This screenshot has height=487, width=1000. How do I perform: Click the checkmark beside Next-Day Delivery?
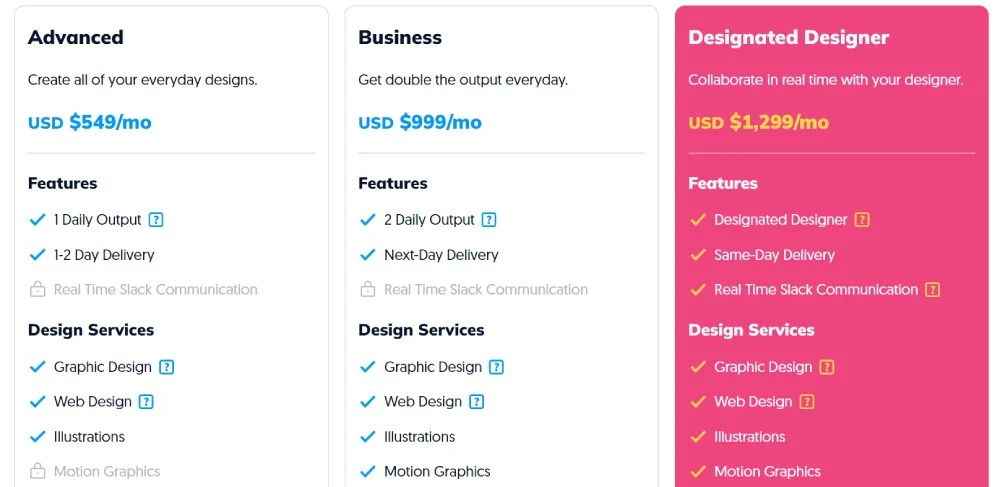pyautogui.click(x=368, y=255)
